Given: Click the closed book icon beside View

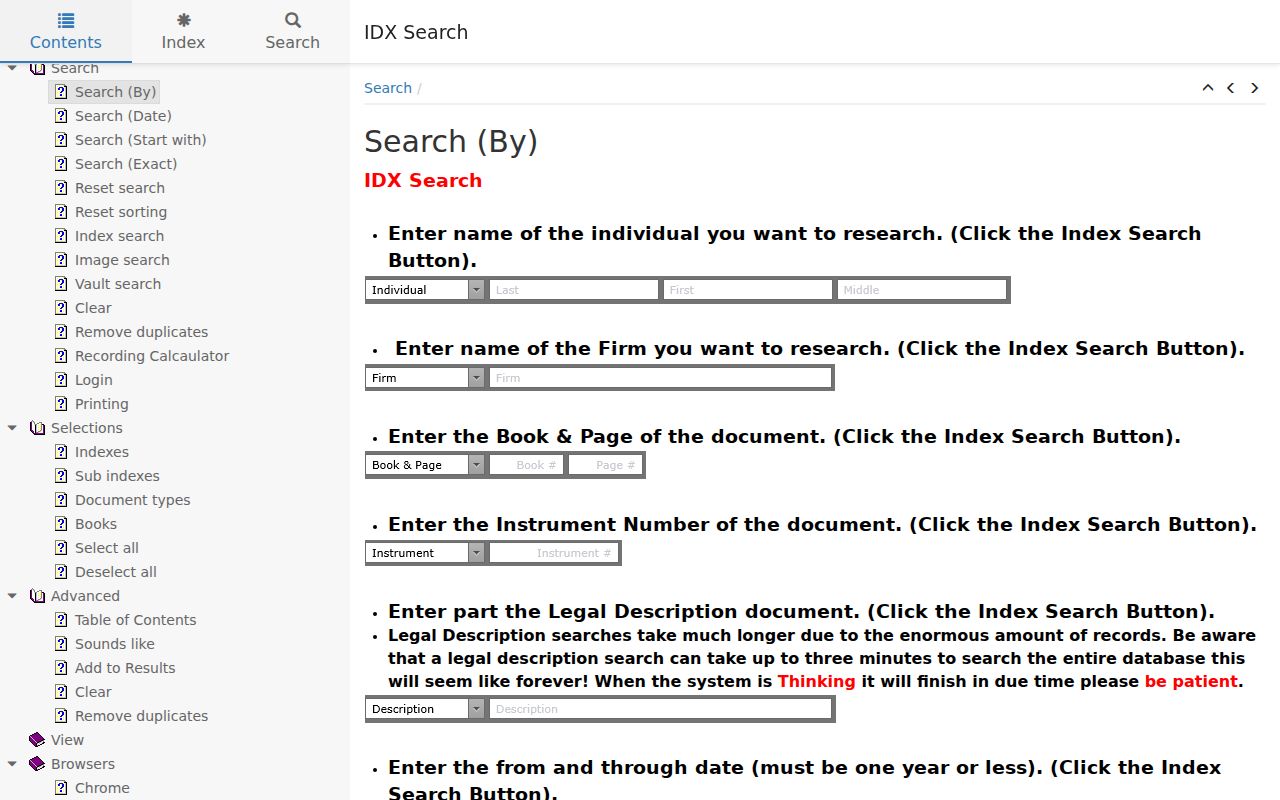Looking at the screenshot, I should point(37,740).
